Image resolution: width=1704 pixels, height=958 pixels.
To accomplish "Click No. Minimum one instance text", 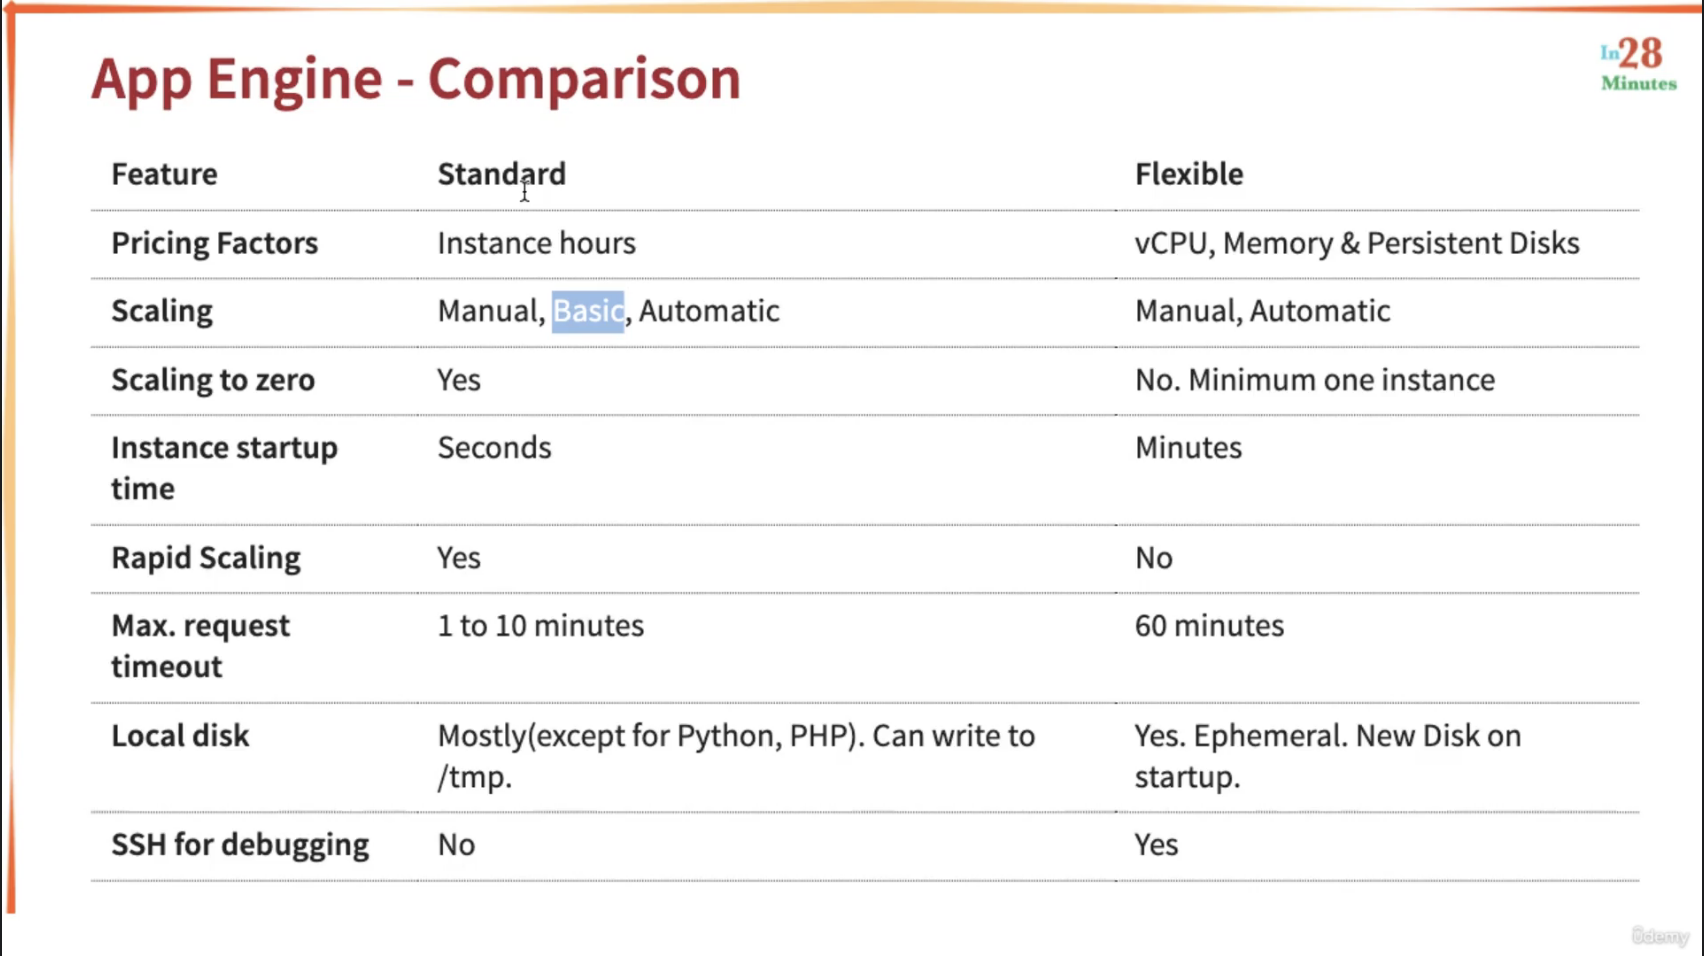I will click(1315, 380).
